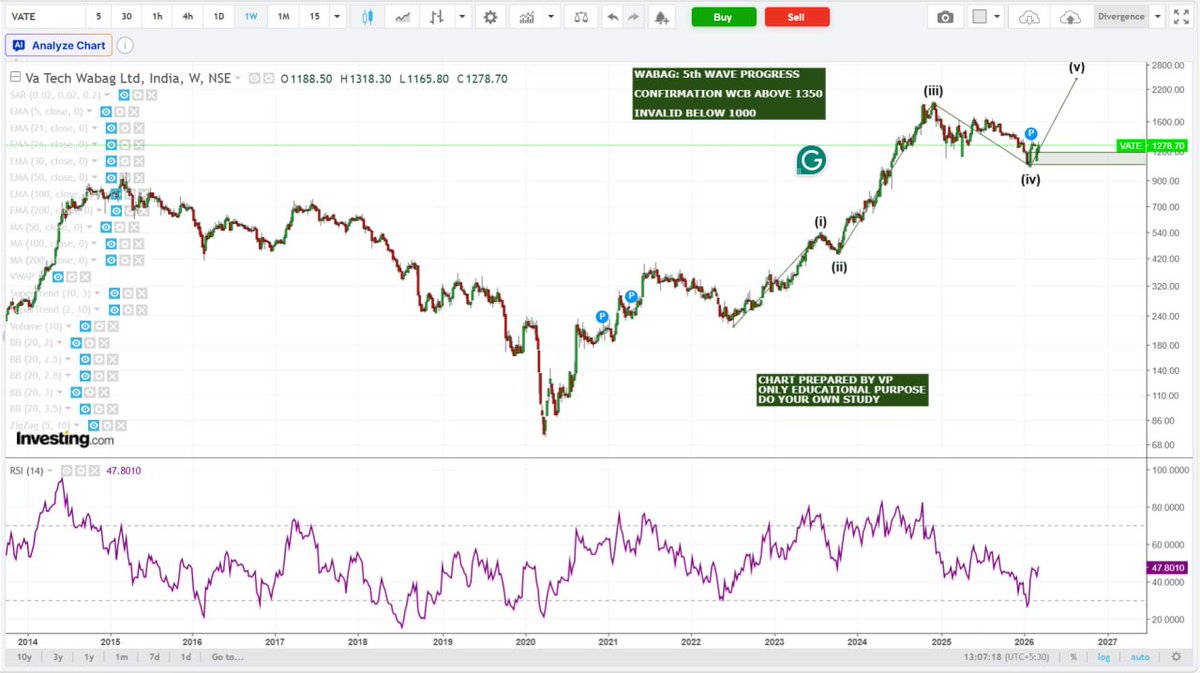1200x673 pixels.
Task: Toggle log scale at bottom right
Action: click(x=1105, y=657)
